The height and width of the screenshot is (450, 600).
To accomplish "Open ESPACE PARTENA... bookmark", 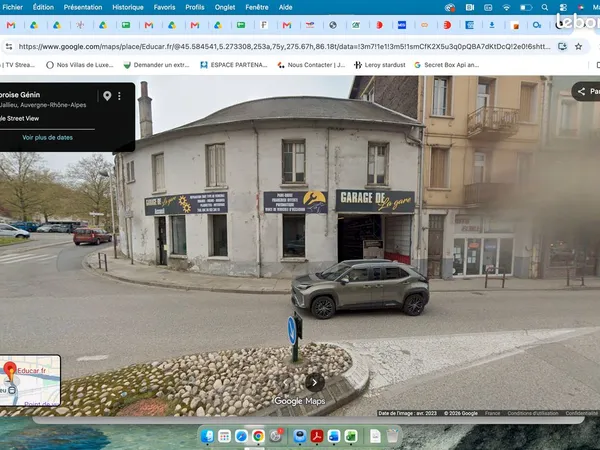I will [234, 65].
